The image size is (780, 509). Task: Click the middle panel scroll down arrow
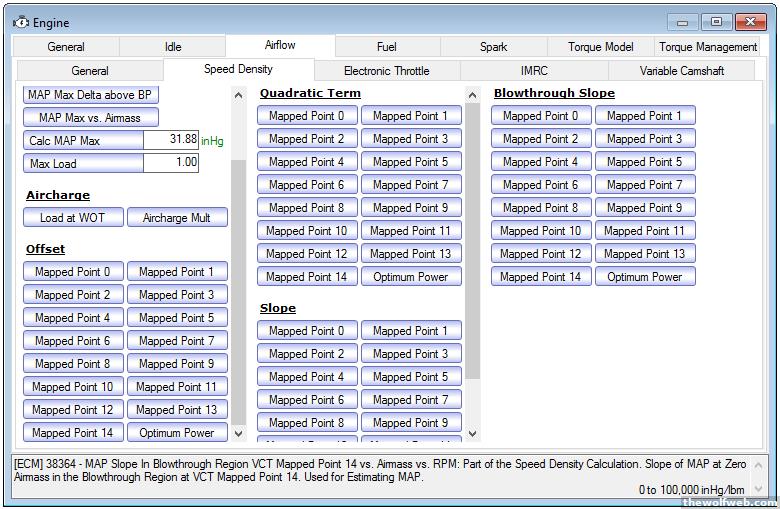pyautogui.click(x=473, y=434)
